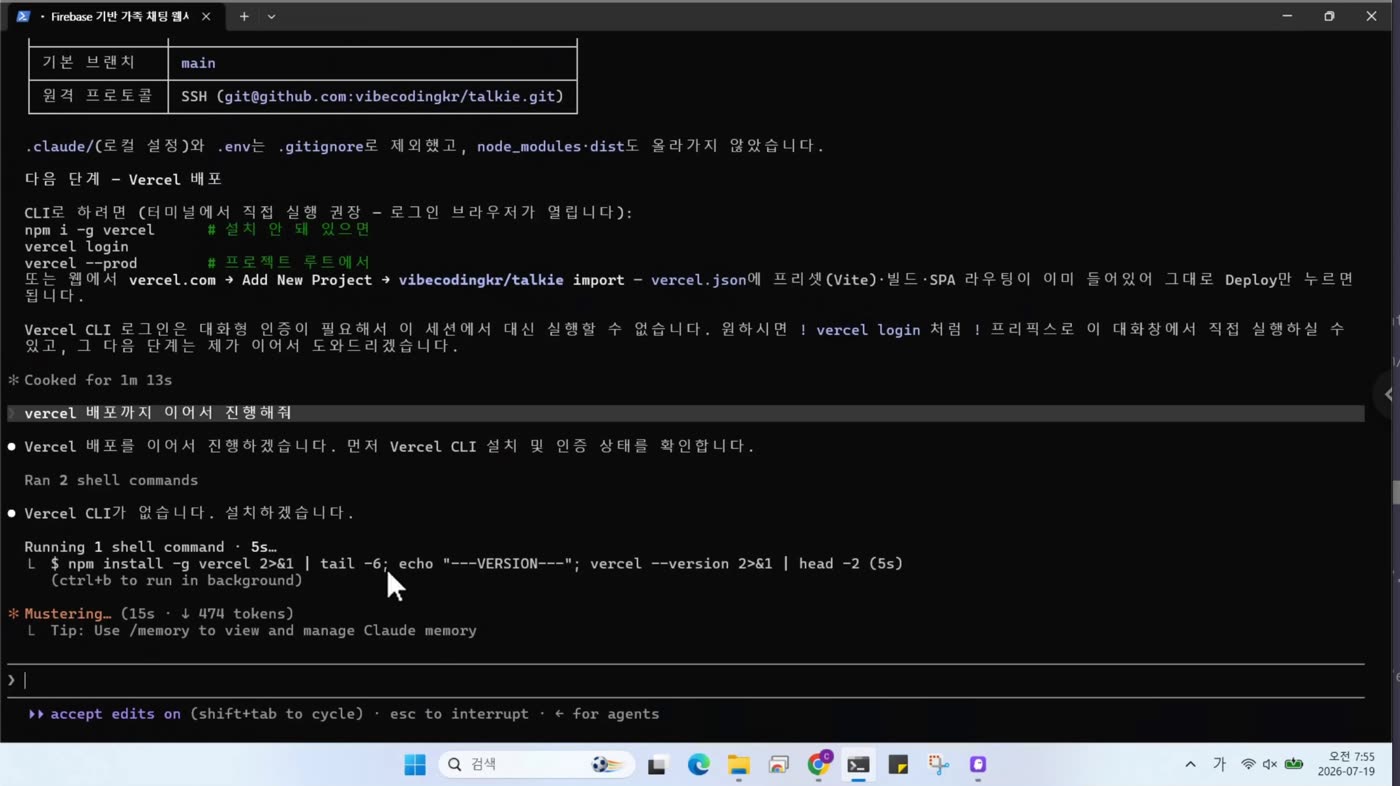Viewport: 1400px width, 786px height.
Task: Launch Microsoft Edge from the taskbar
Action: coord(698,765)
